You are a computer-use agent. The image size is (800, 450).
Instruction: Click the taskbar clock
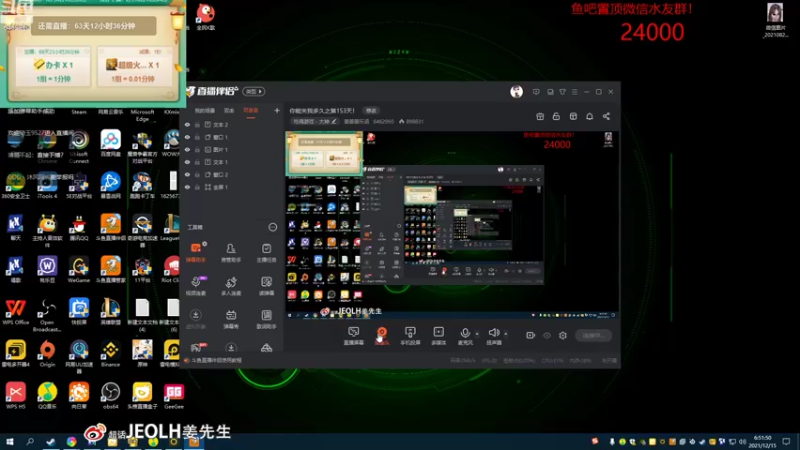point(763,442)
